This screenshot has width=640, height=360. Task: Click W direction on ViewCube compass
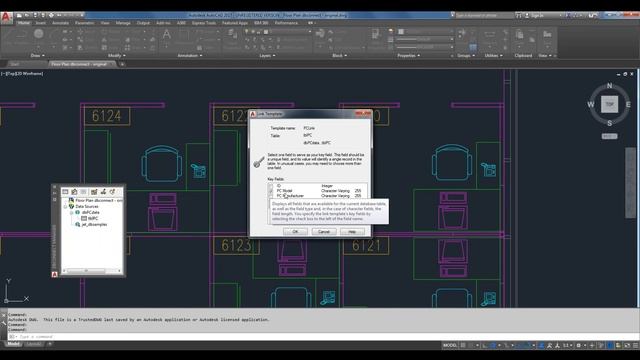[591, 104]
